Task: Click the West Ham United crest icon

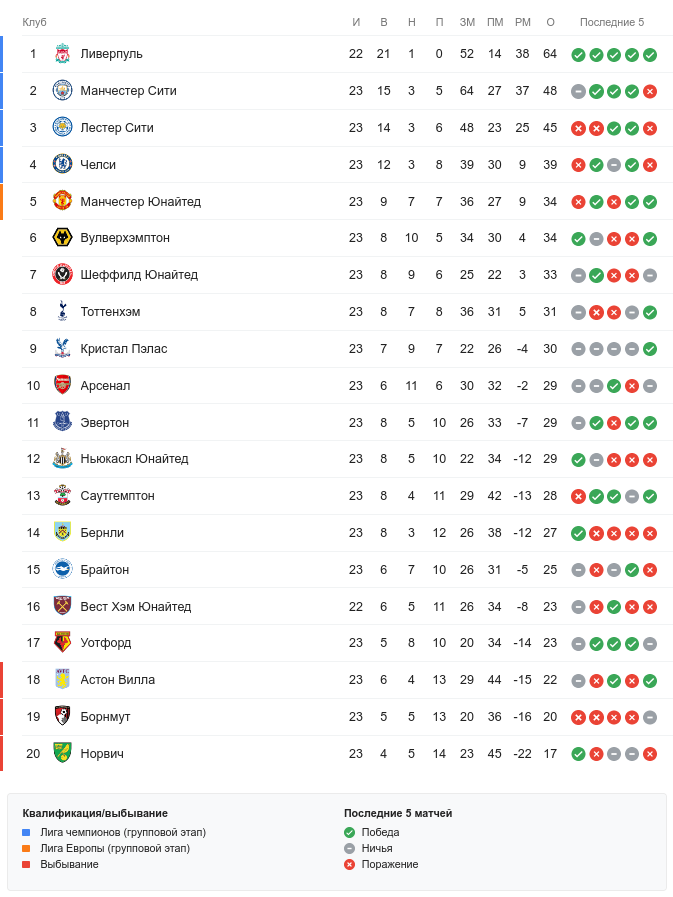Action: click(x=62, y=607)
